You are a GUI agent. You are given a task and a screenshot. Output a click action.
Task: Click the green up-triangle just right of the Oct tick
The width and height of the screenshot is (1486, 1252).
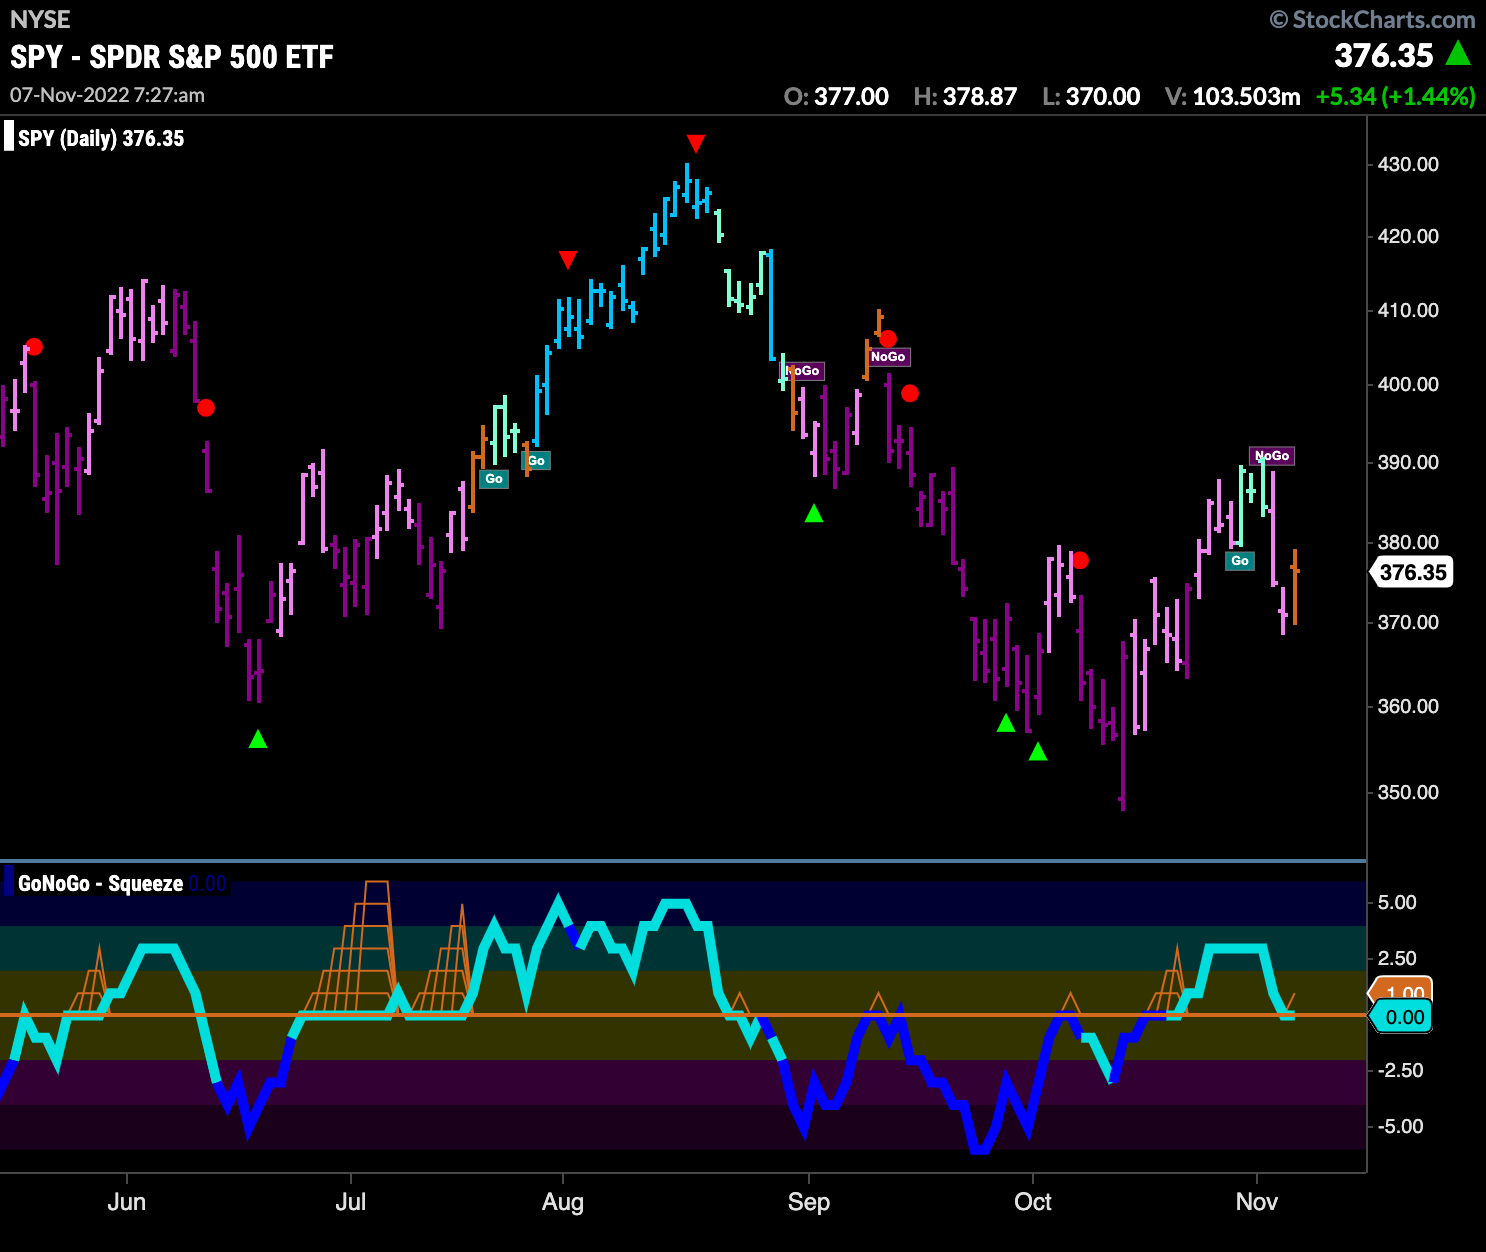1038,751
